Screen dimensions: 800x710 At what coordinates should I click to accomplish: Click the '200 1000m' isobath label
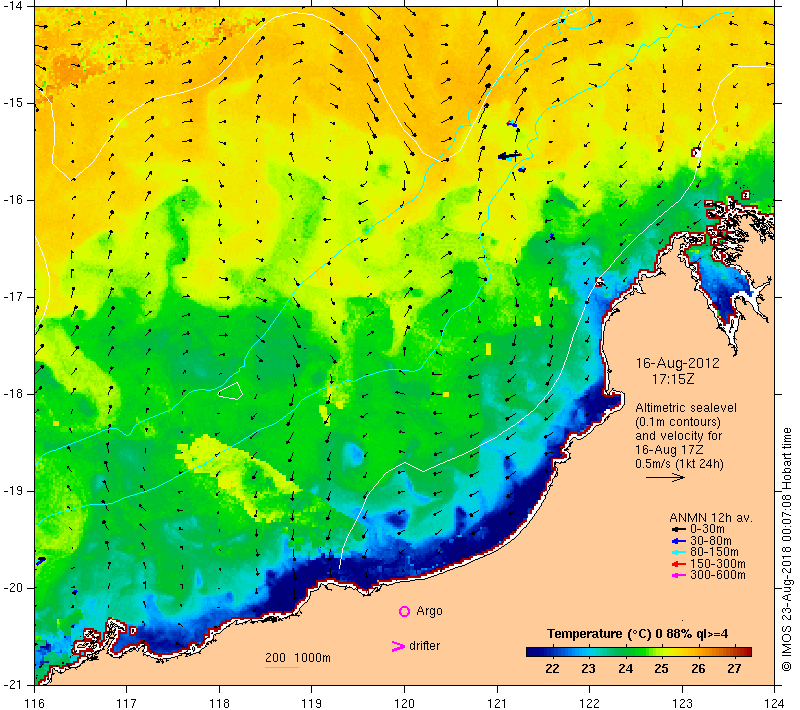pyautogui.click(x=298, y=658)
